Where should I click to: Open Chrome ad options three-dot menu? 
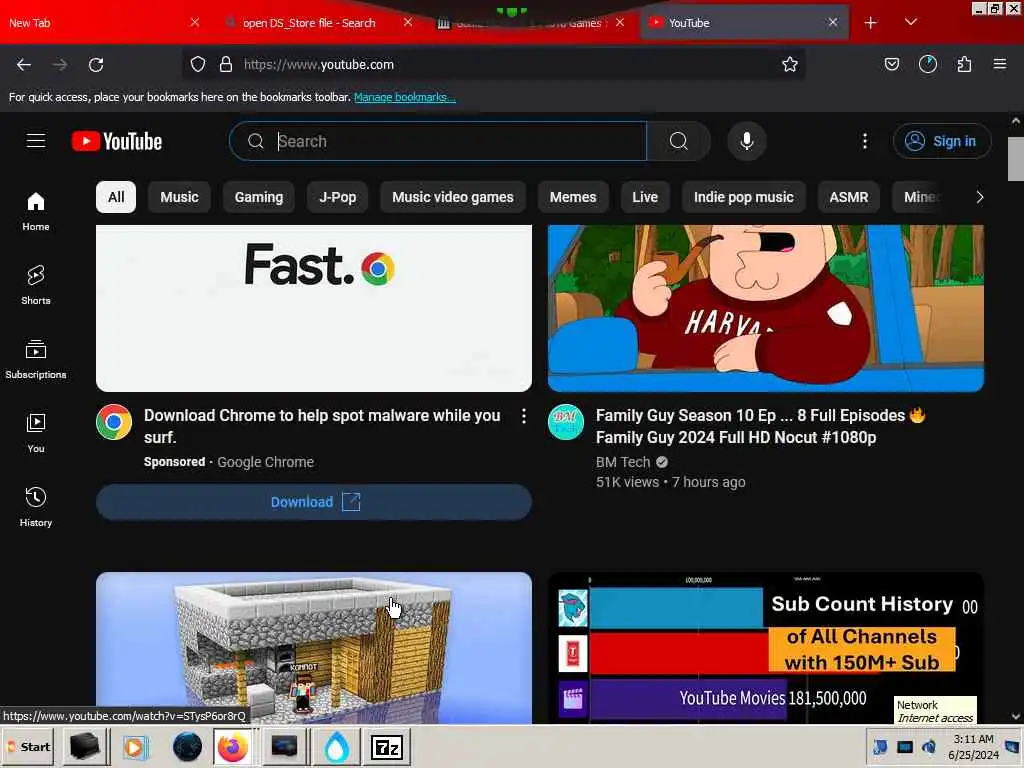(x=524, y=416)
